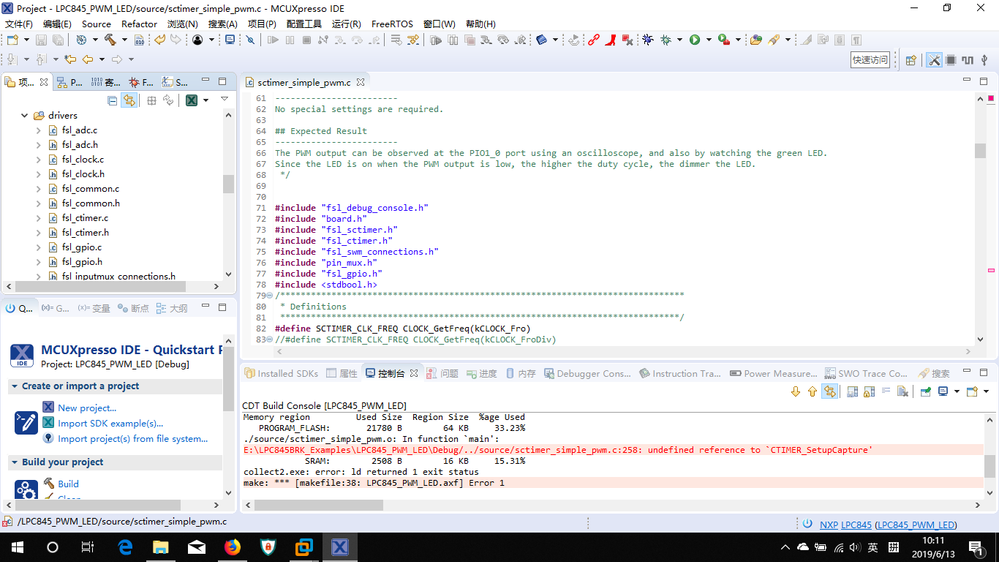
Task: Click MCUXpresso IDE icon in Windows taskbar
Action: [x=340, y=547]
